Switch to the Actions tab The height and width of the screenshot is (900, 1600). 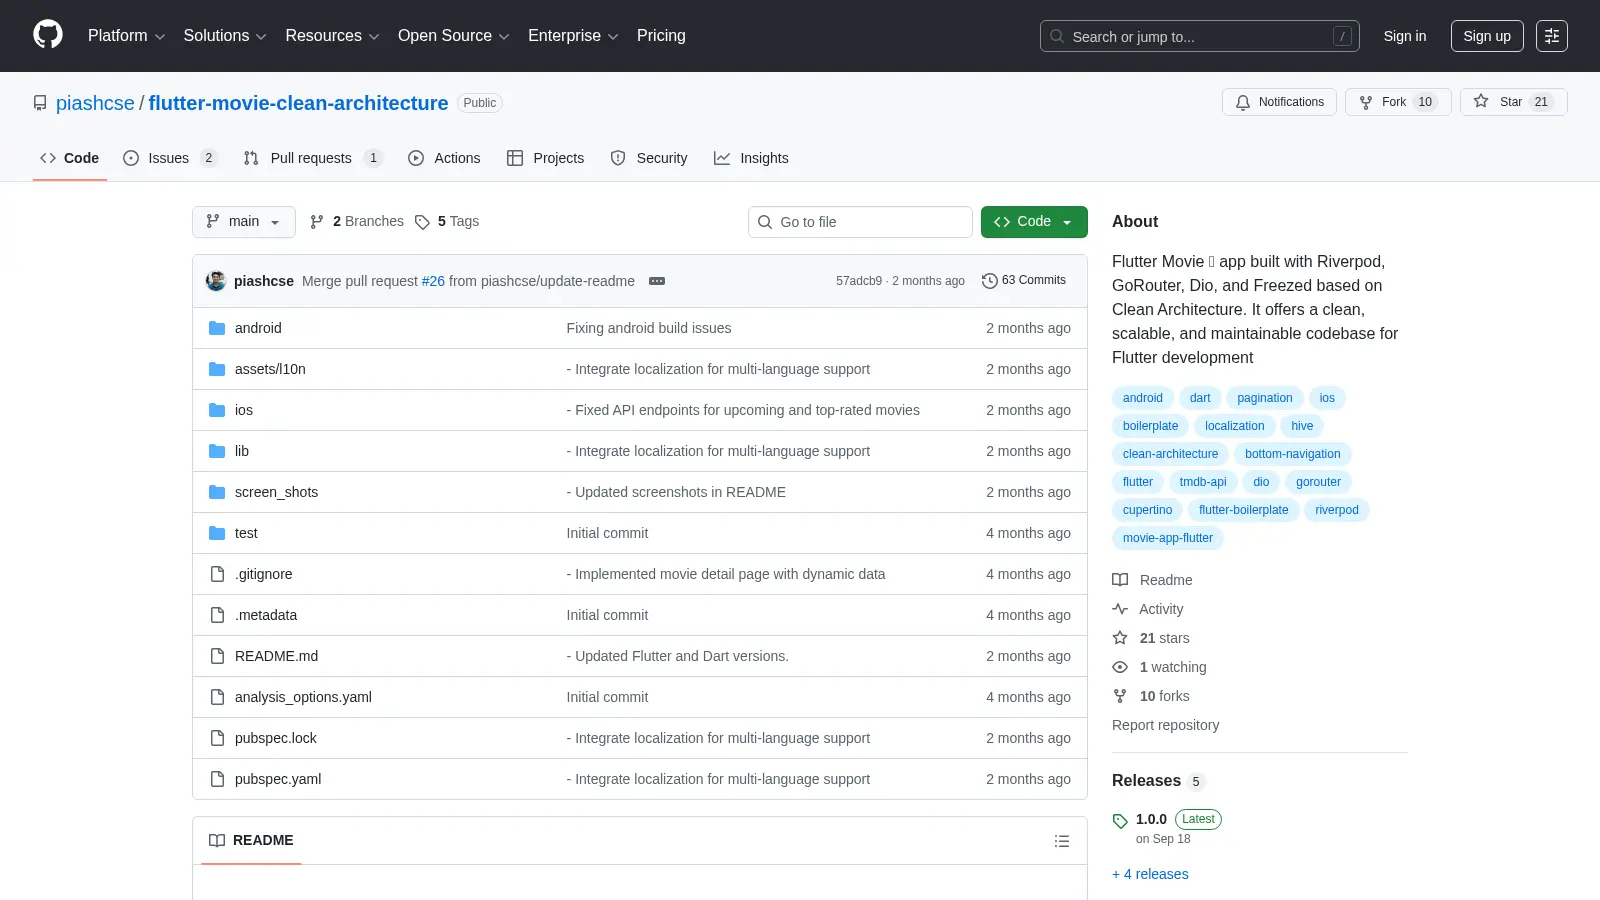[x=445, y=158]
